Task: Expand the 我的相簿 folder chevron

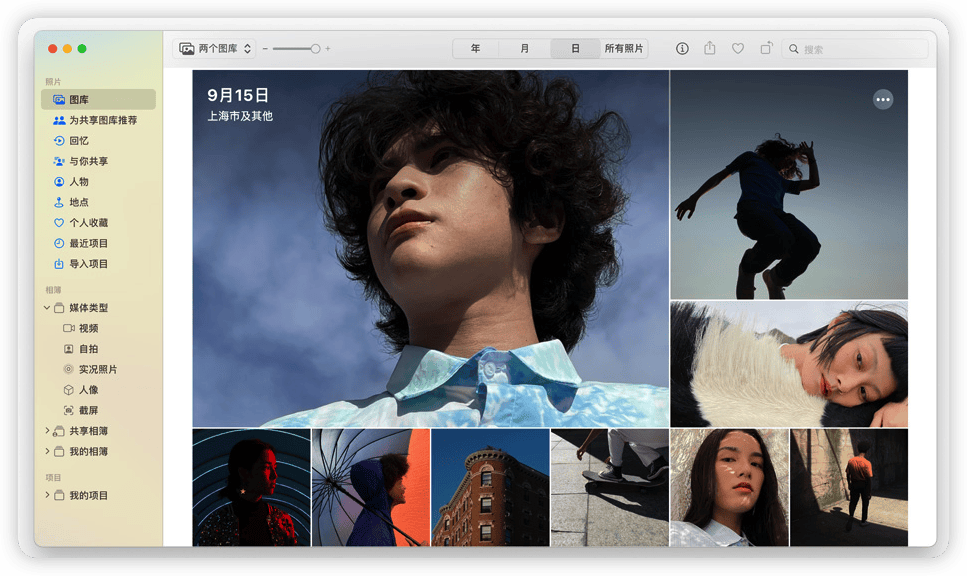Action: 47,451
